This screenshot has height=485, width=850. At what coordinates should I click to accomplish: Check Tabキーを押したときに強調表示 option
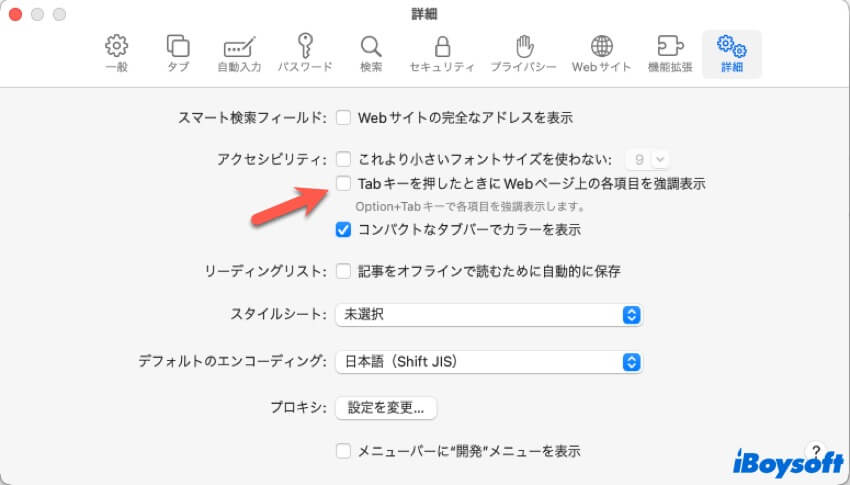pyautogui.click(x=343, y=183)
